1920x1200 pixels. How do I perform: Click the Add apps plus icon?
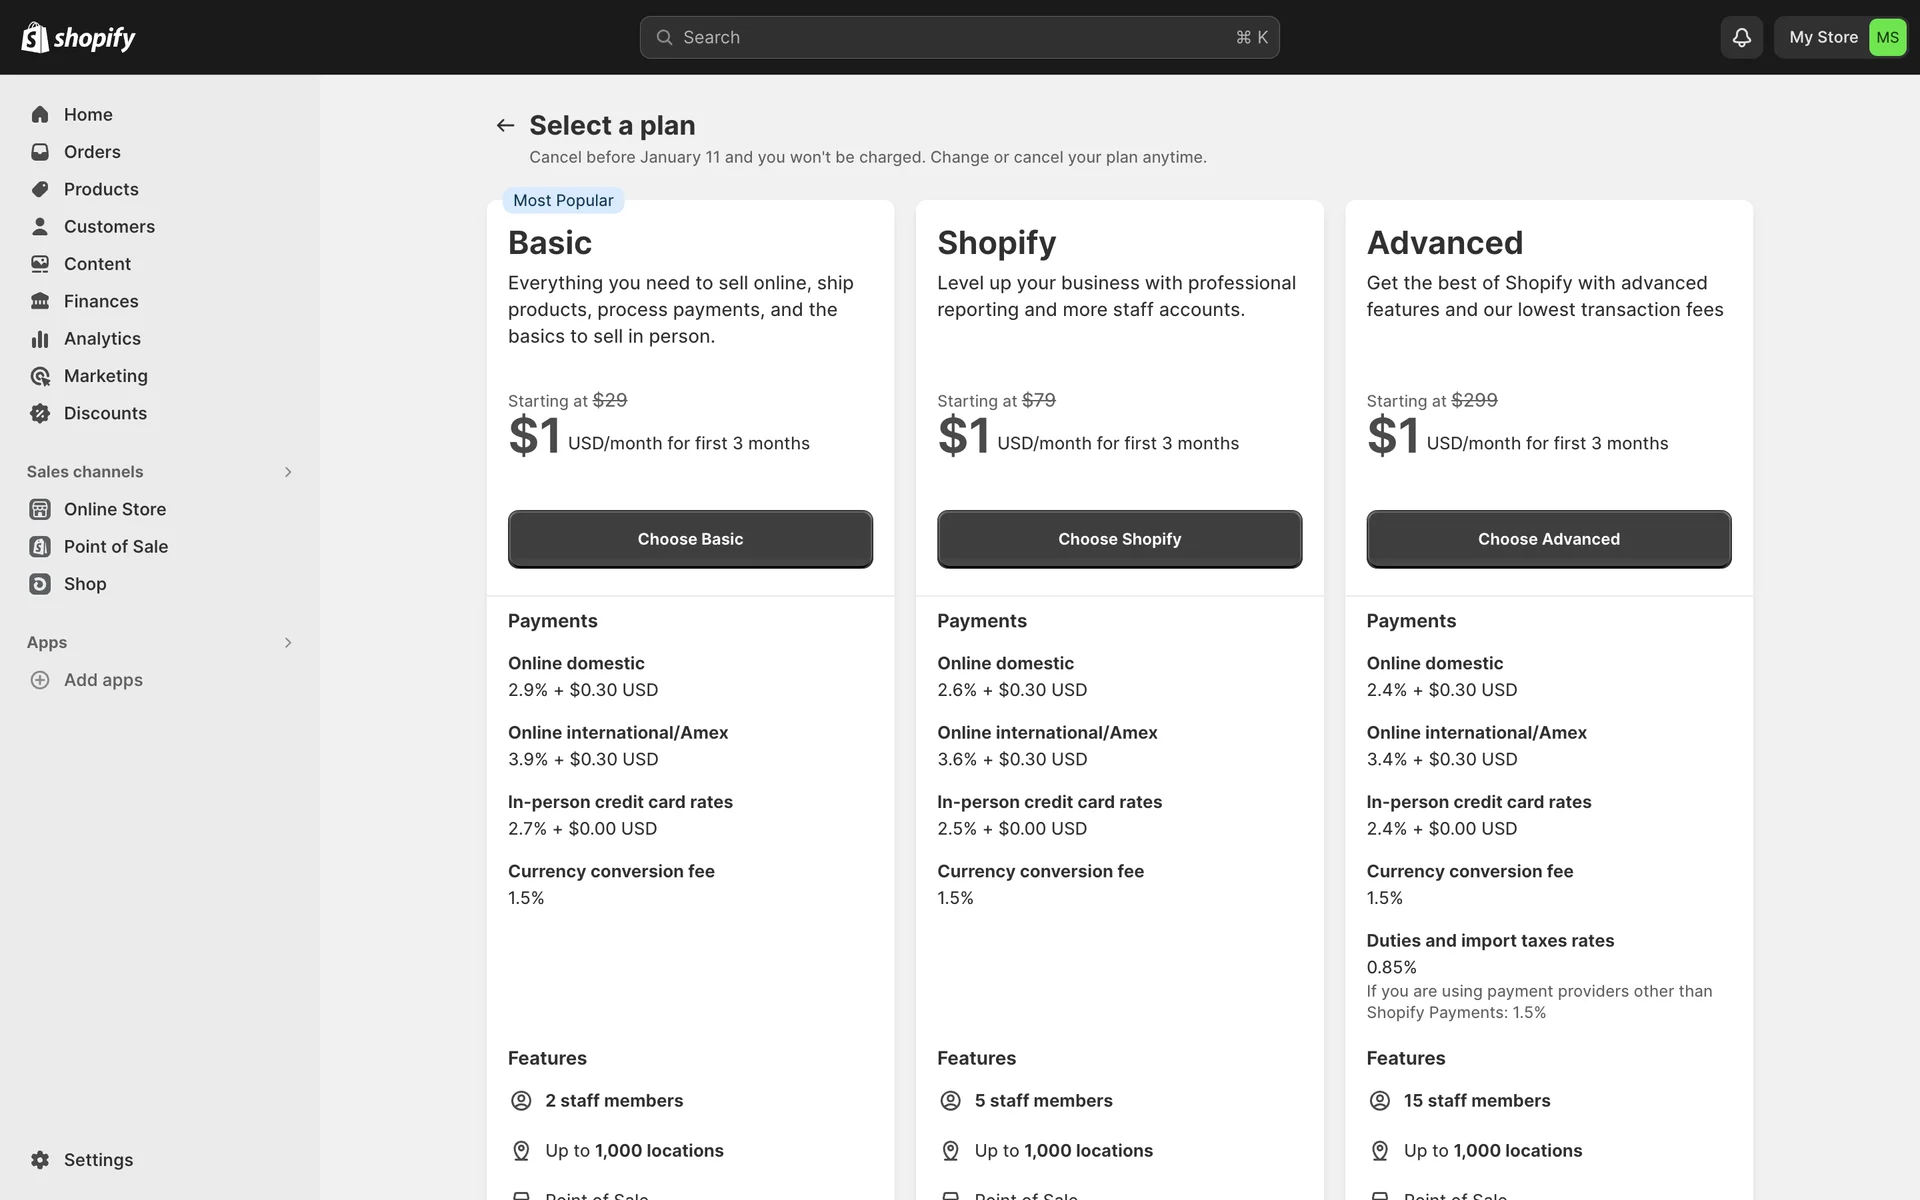click(40, 680)
